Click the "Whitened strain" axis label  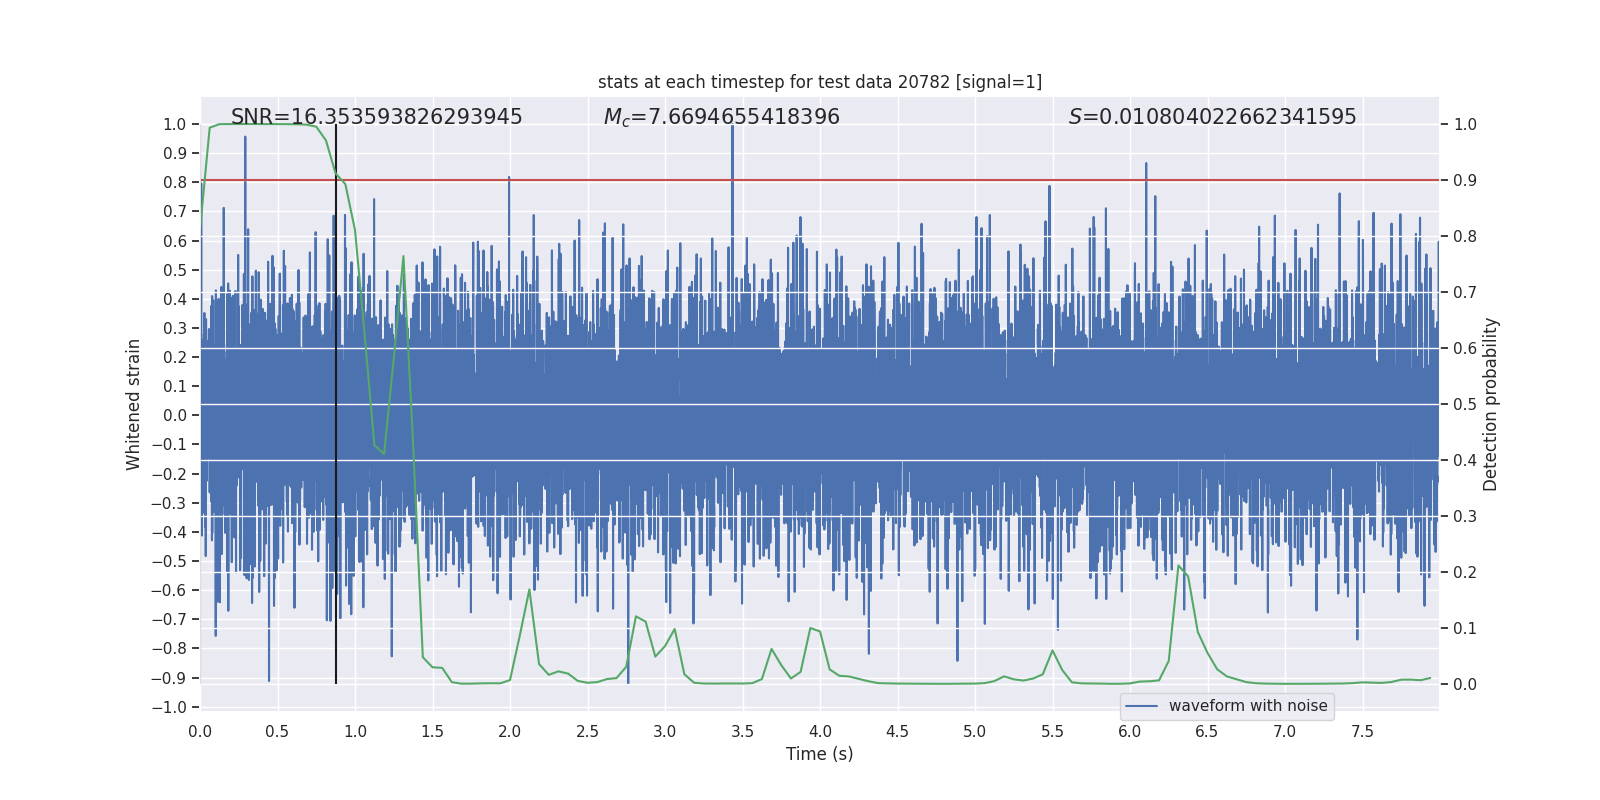(134, 404)
